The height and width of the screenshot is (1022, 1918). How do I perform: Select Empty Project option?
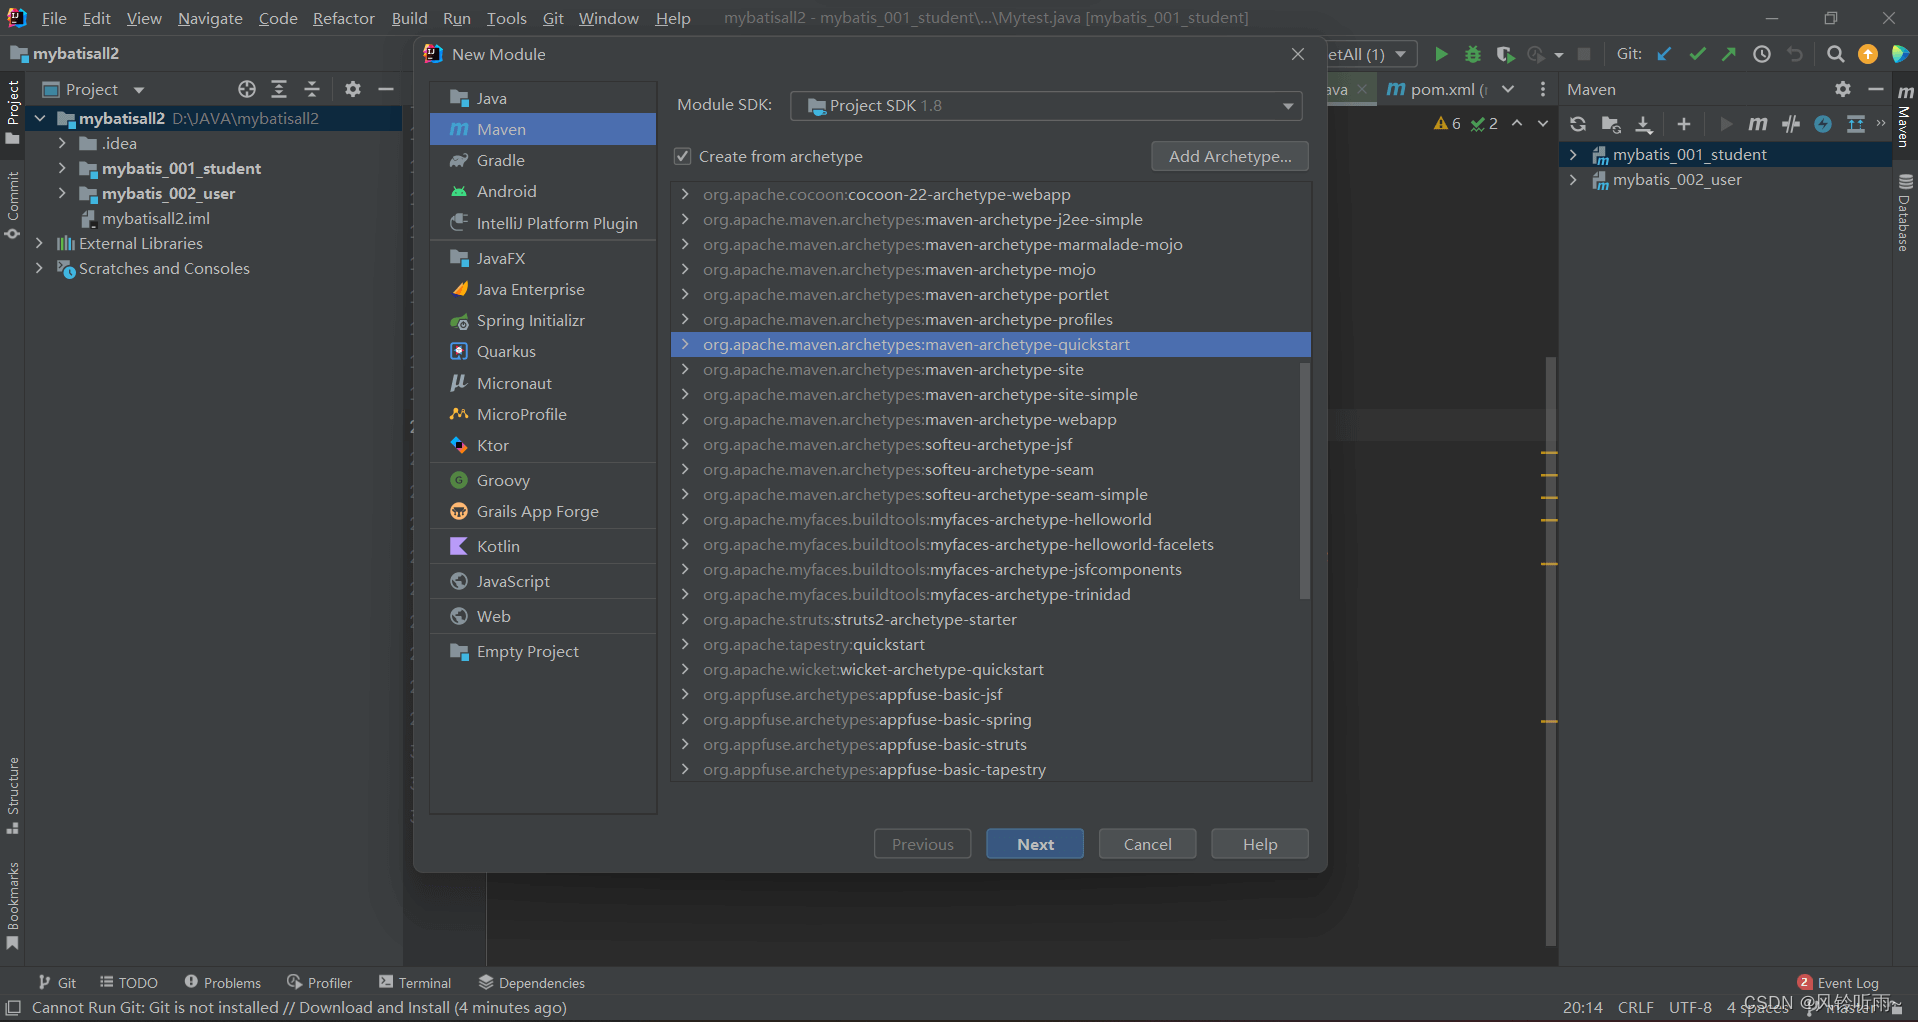pos(543,651)
